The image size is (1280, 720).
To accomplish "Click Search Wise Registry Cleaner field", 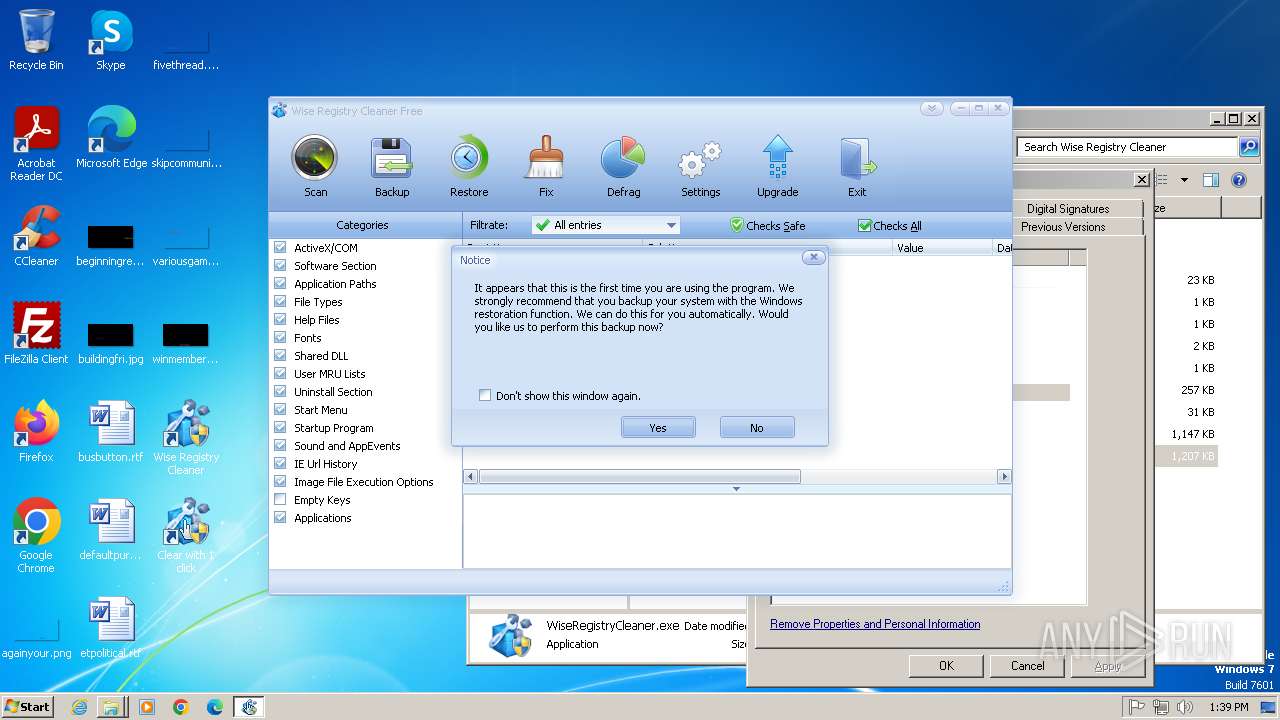I will tap(1127, 147).
